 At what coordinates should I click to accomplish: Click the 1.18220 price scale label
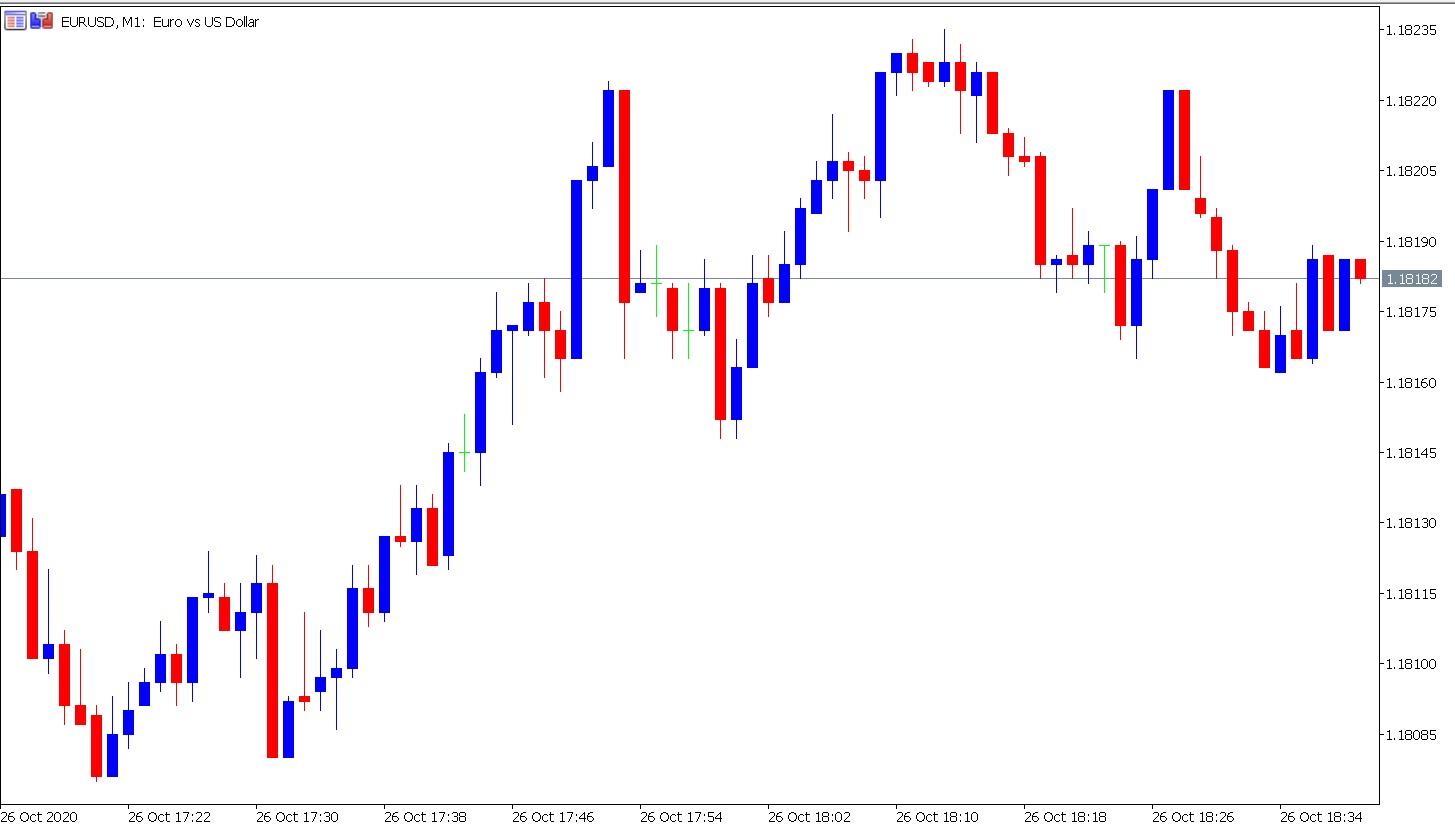point(1411,101)
